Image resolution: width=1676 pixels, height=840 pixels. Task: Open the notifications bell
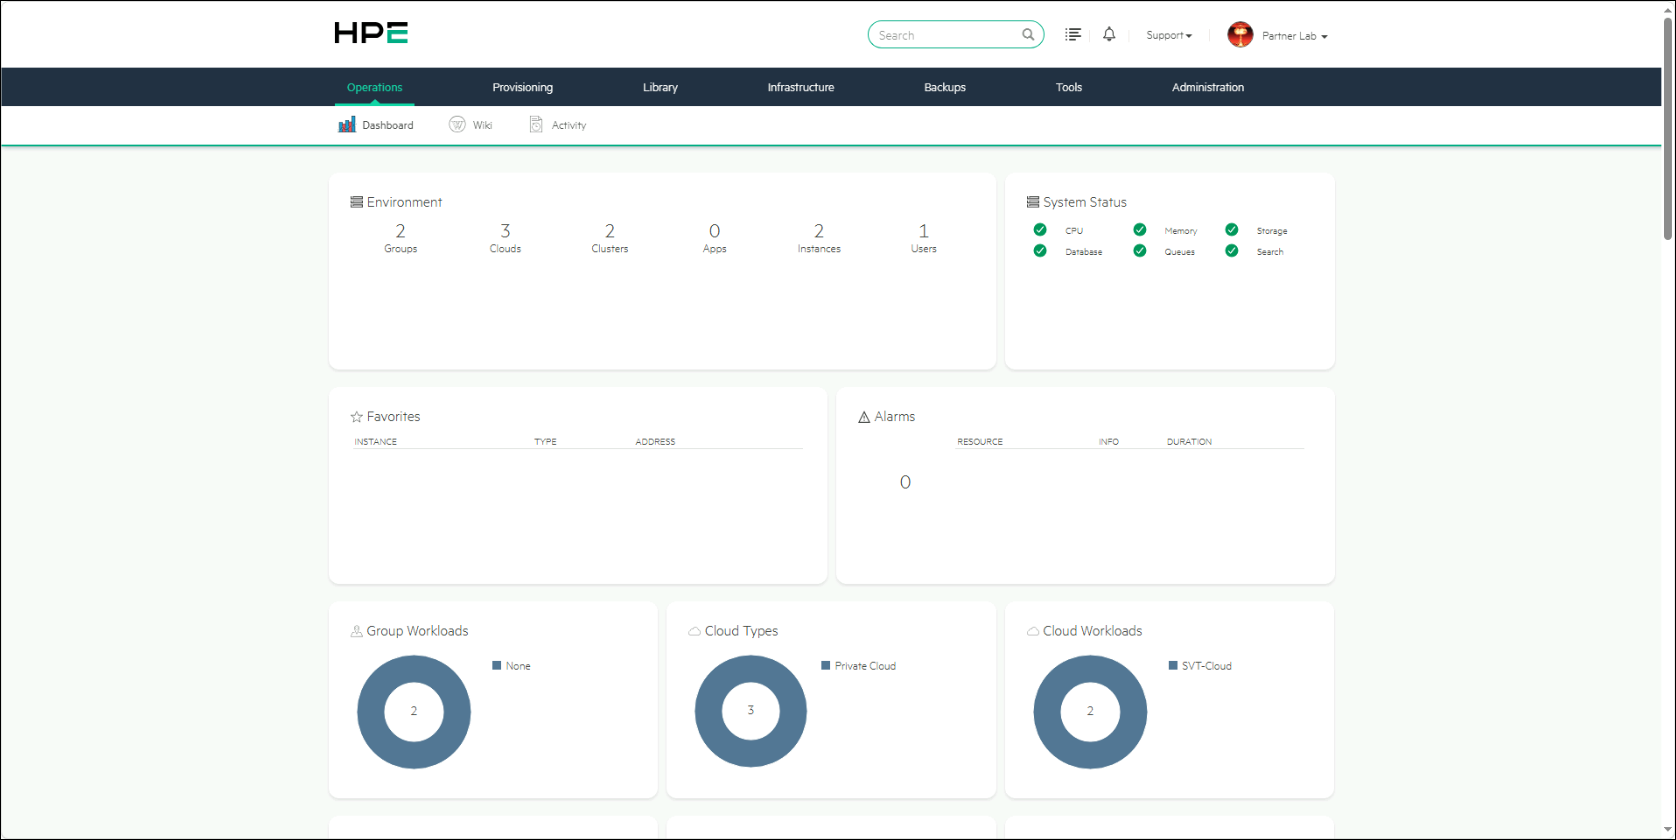1109,34
